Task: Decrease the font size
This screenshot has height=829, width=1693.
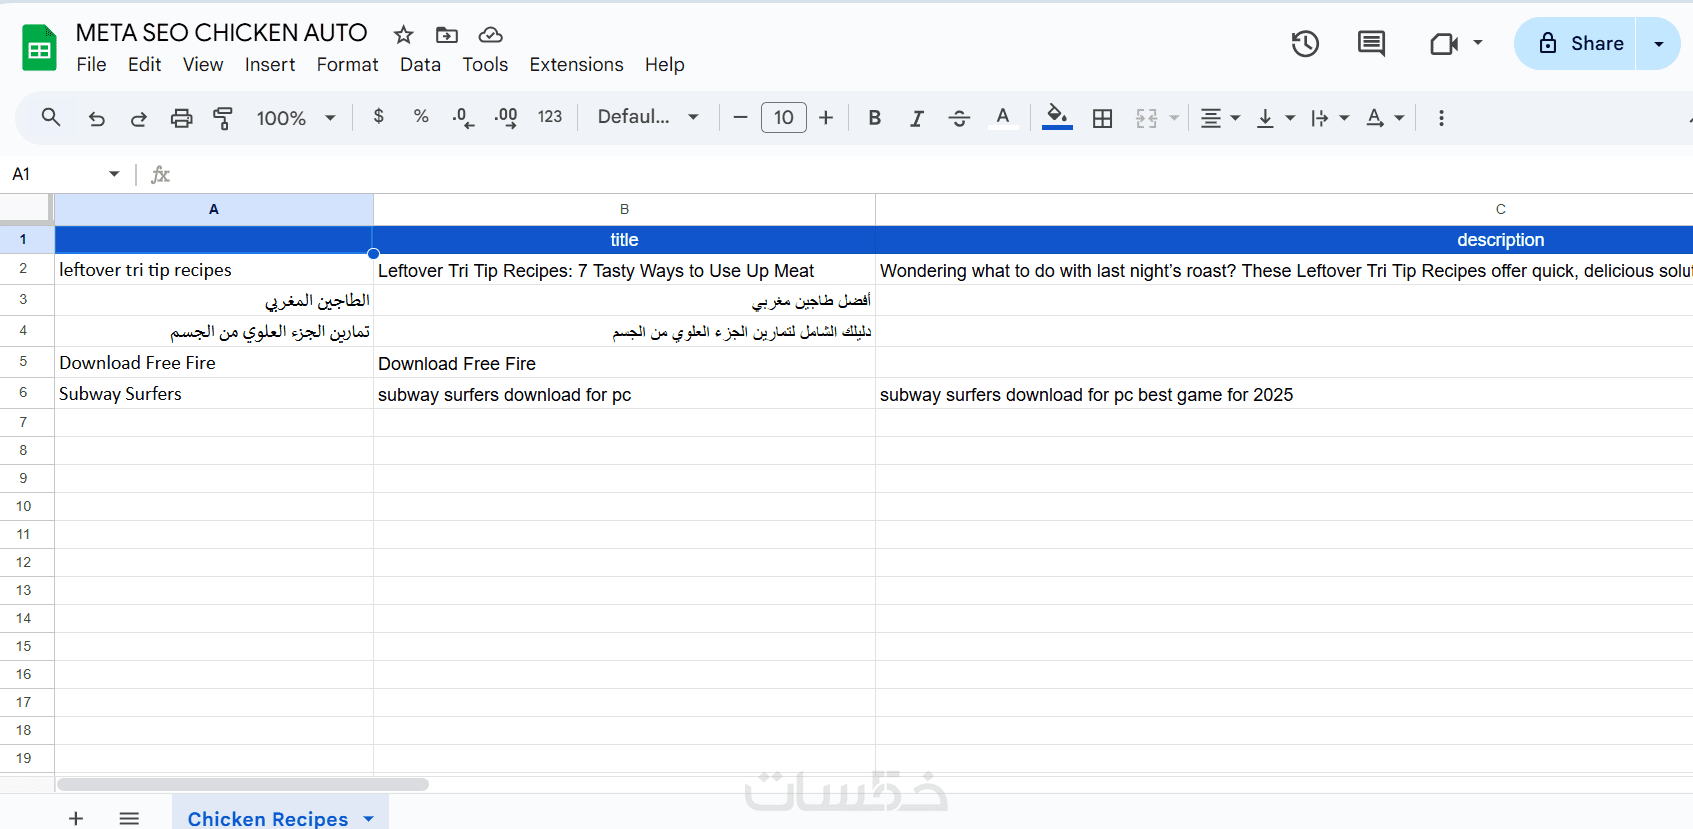Action: 740,118
